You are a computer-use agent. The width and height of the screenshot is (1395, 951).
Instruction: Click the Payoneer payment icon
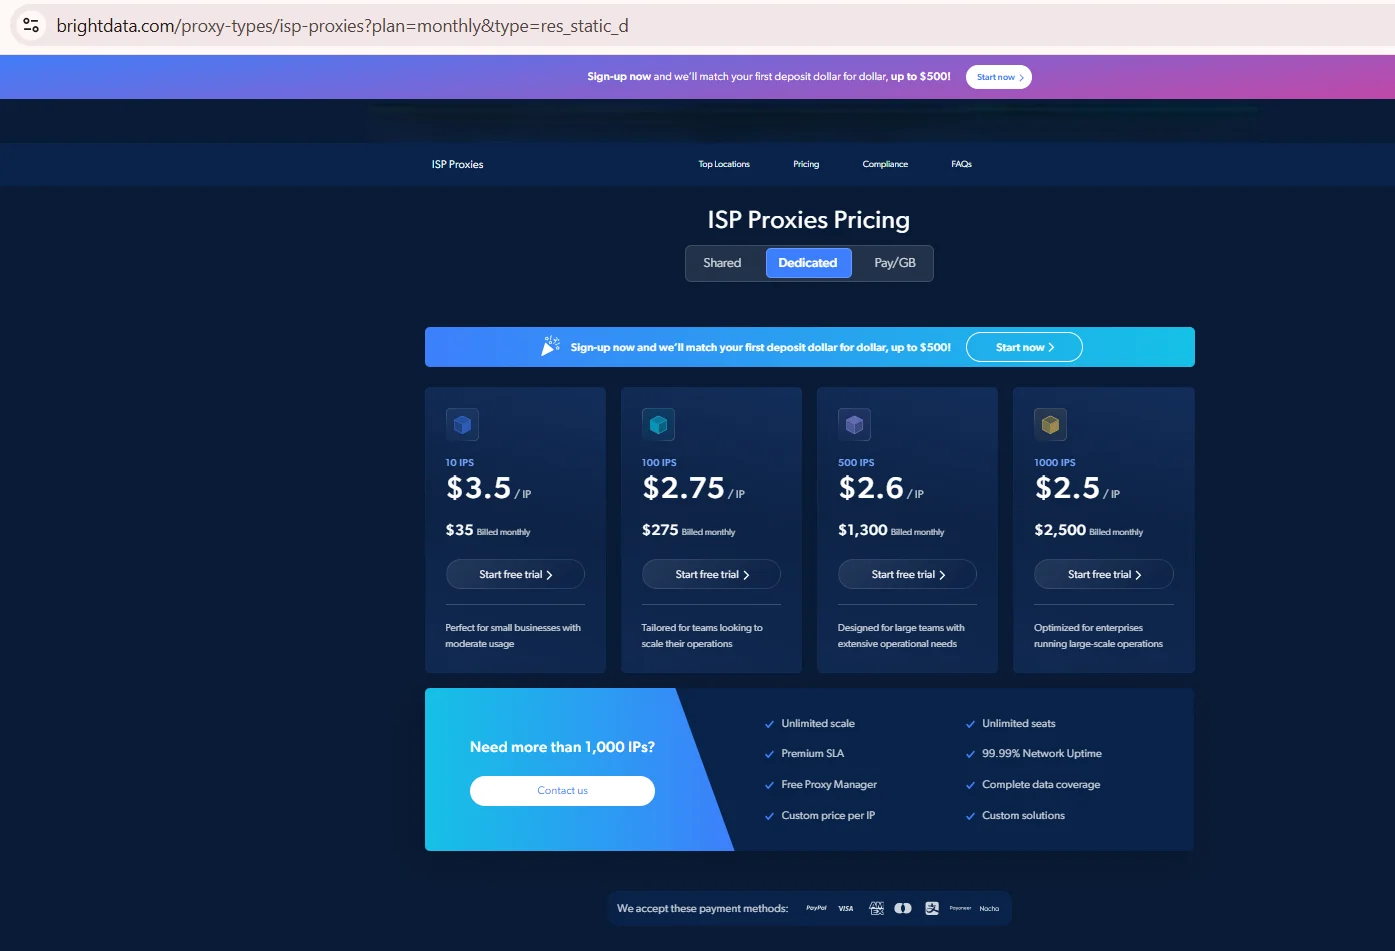pos(960,908)
